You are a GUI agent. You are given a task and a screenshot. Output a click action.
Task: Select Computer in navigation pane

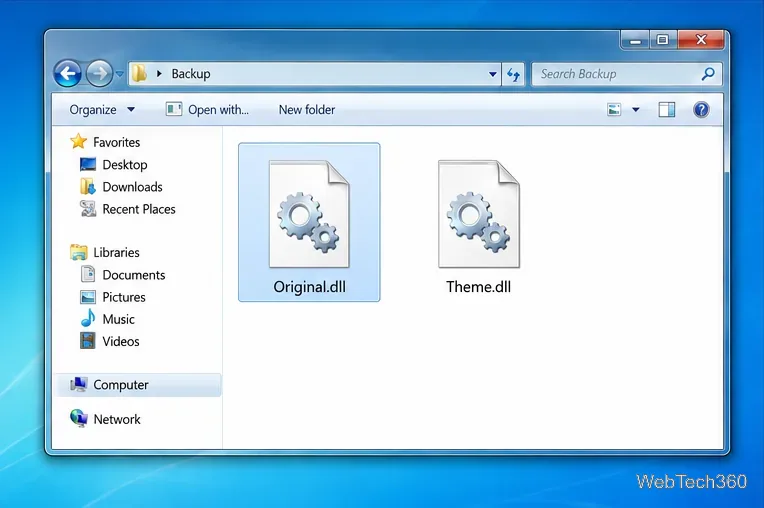pyautogui.click(x=138, y=385)
